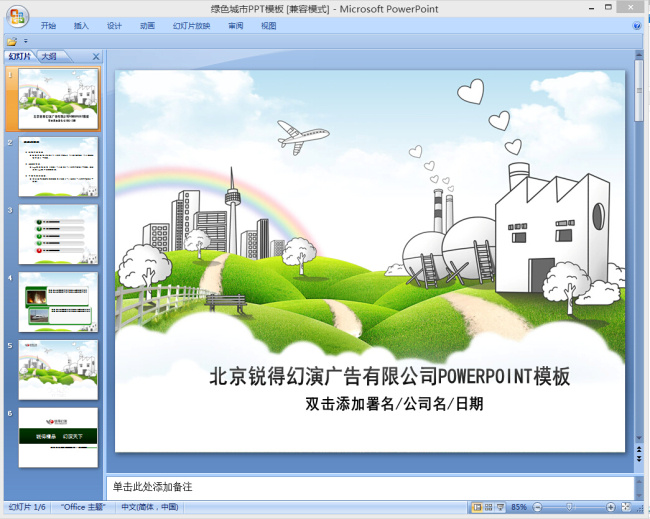
Task: Click the 中文(简体，中国) language indicator
Action: coord(150,507)
